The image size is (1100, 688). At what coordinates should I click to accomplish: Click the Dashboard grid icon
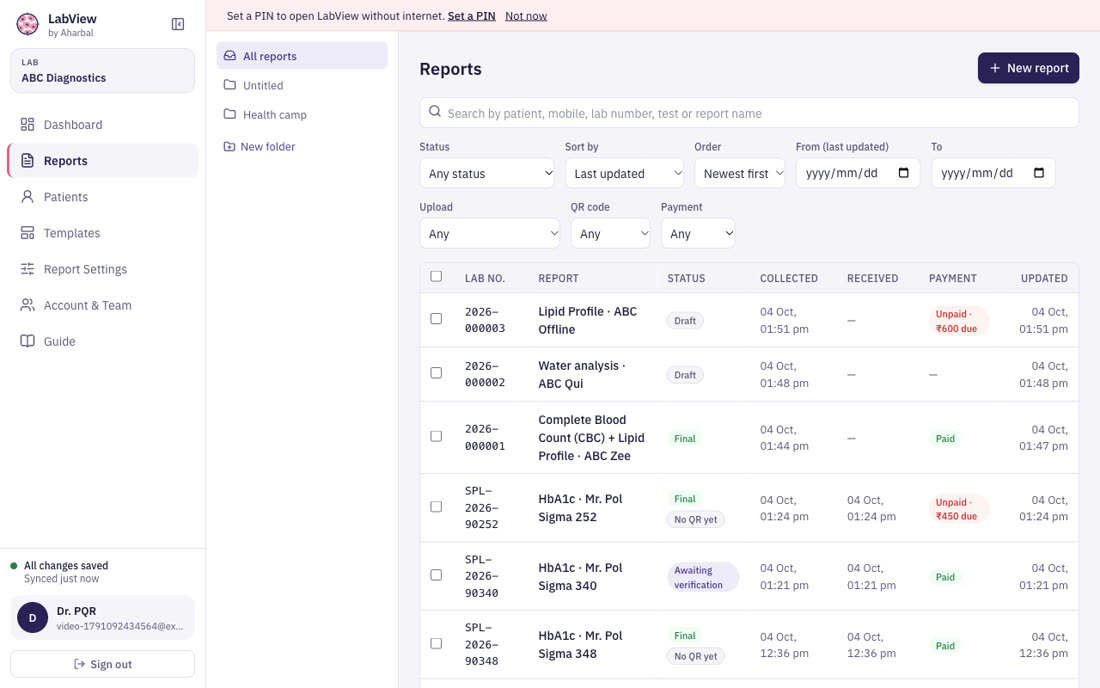(27, 125)
